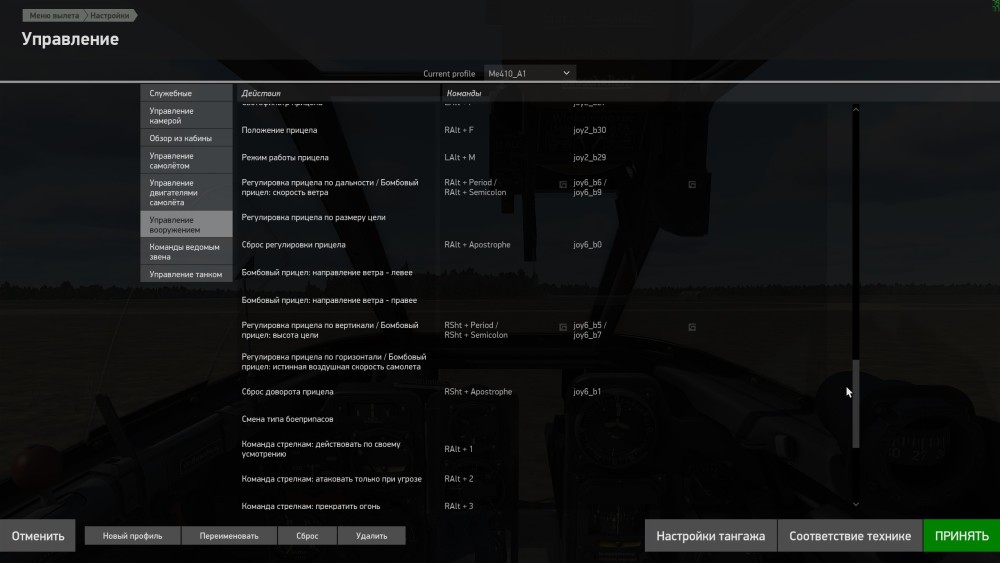Click the controls list scrollbar thumb
Image resolution: width=1000 pixels, height=563 pixels.
[x=856, y=404]
